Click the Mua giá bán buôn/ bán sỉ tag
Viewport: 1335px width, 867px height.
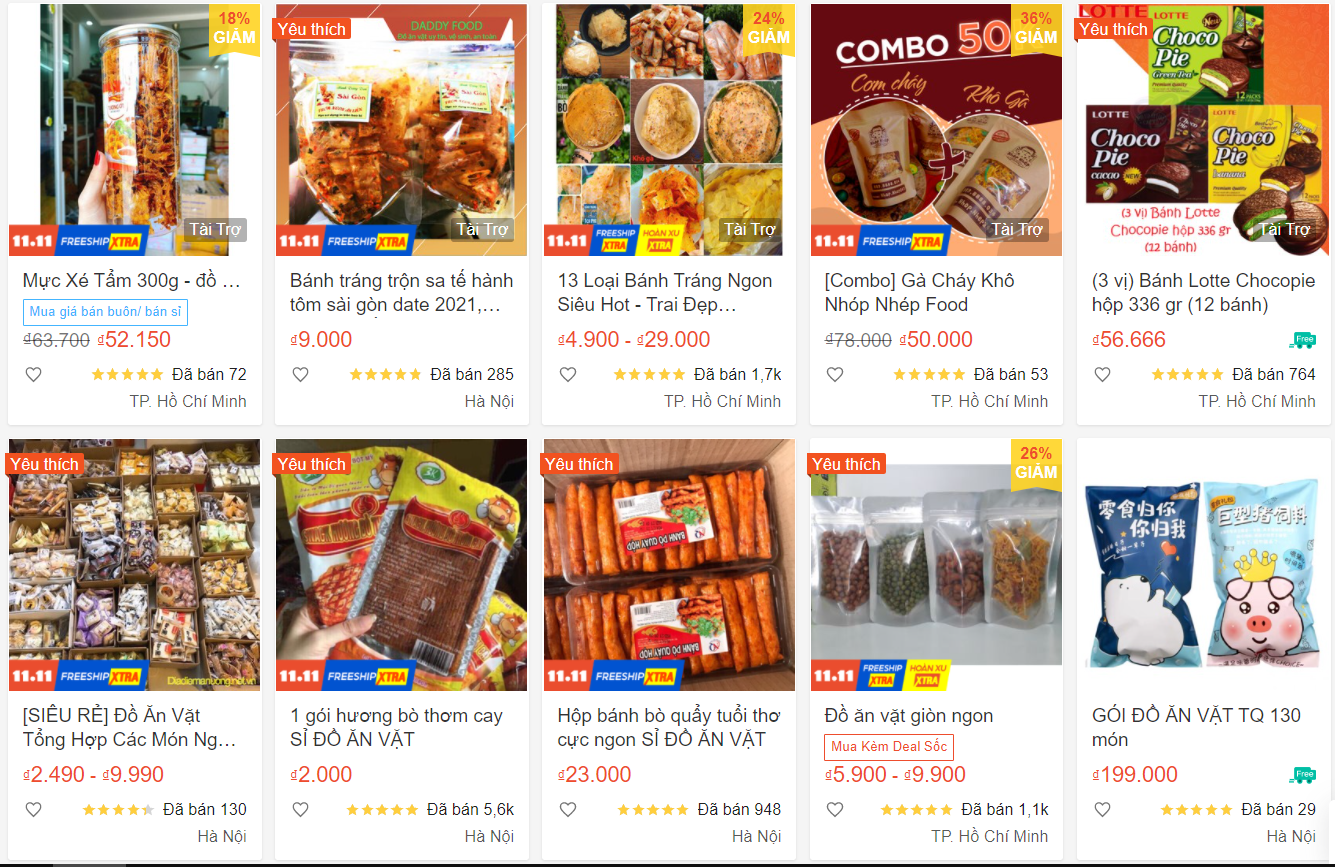coord(105,312)
